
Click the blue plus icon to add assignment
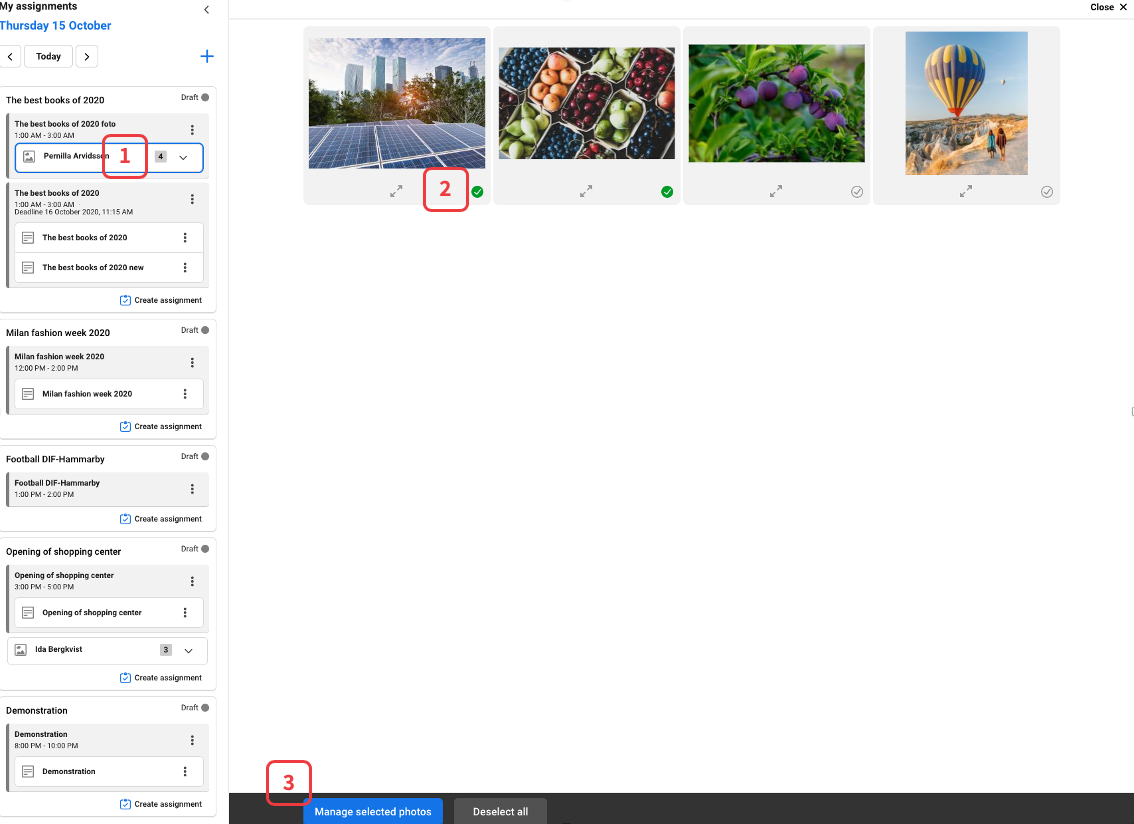click(207, 57)
